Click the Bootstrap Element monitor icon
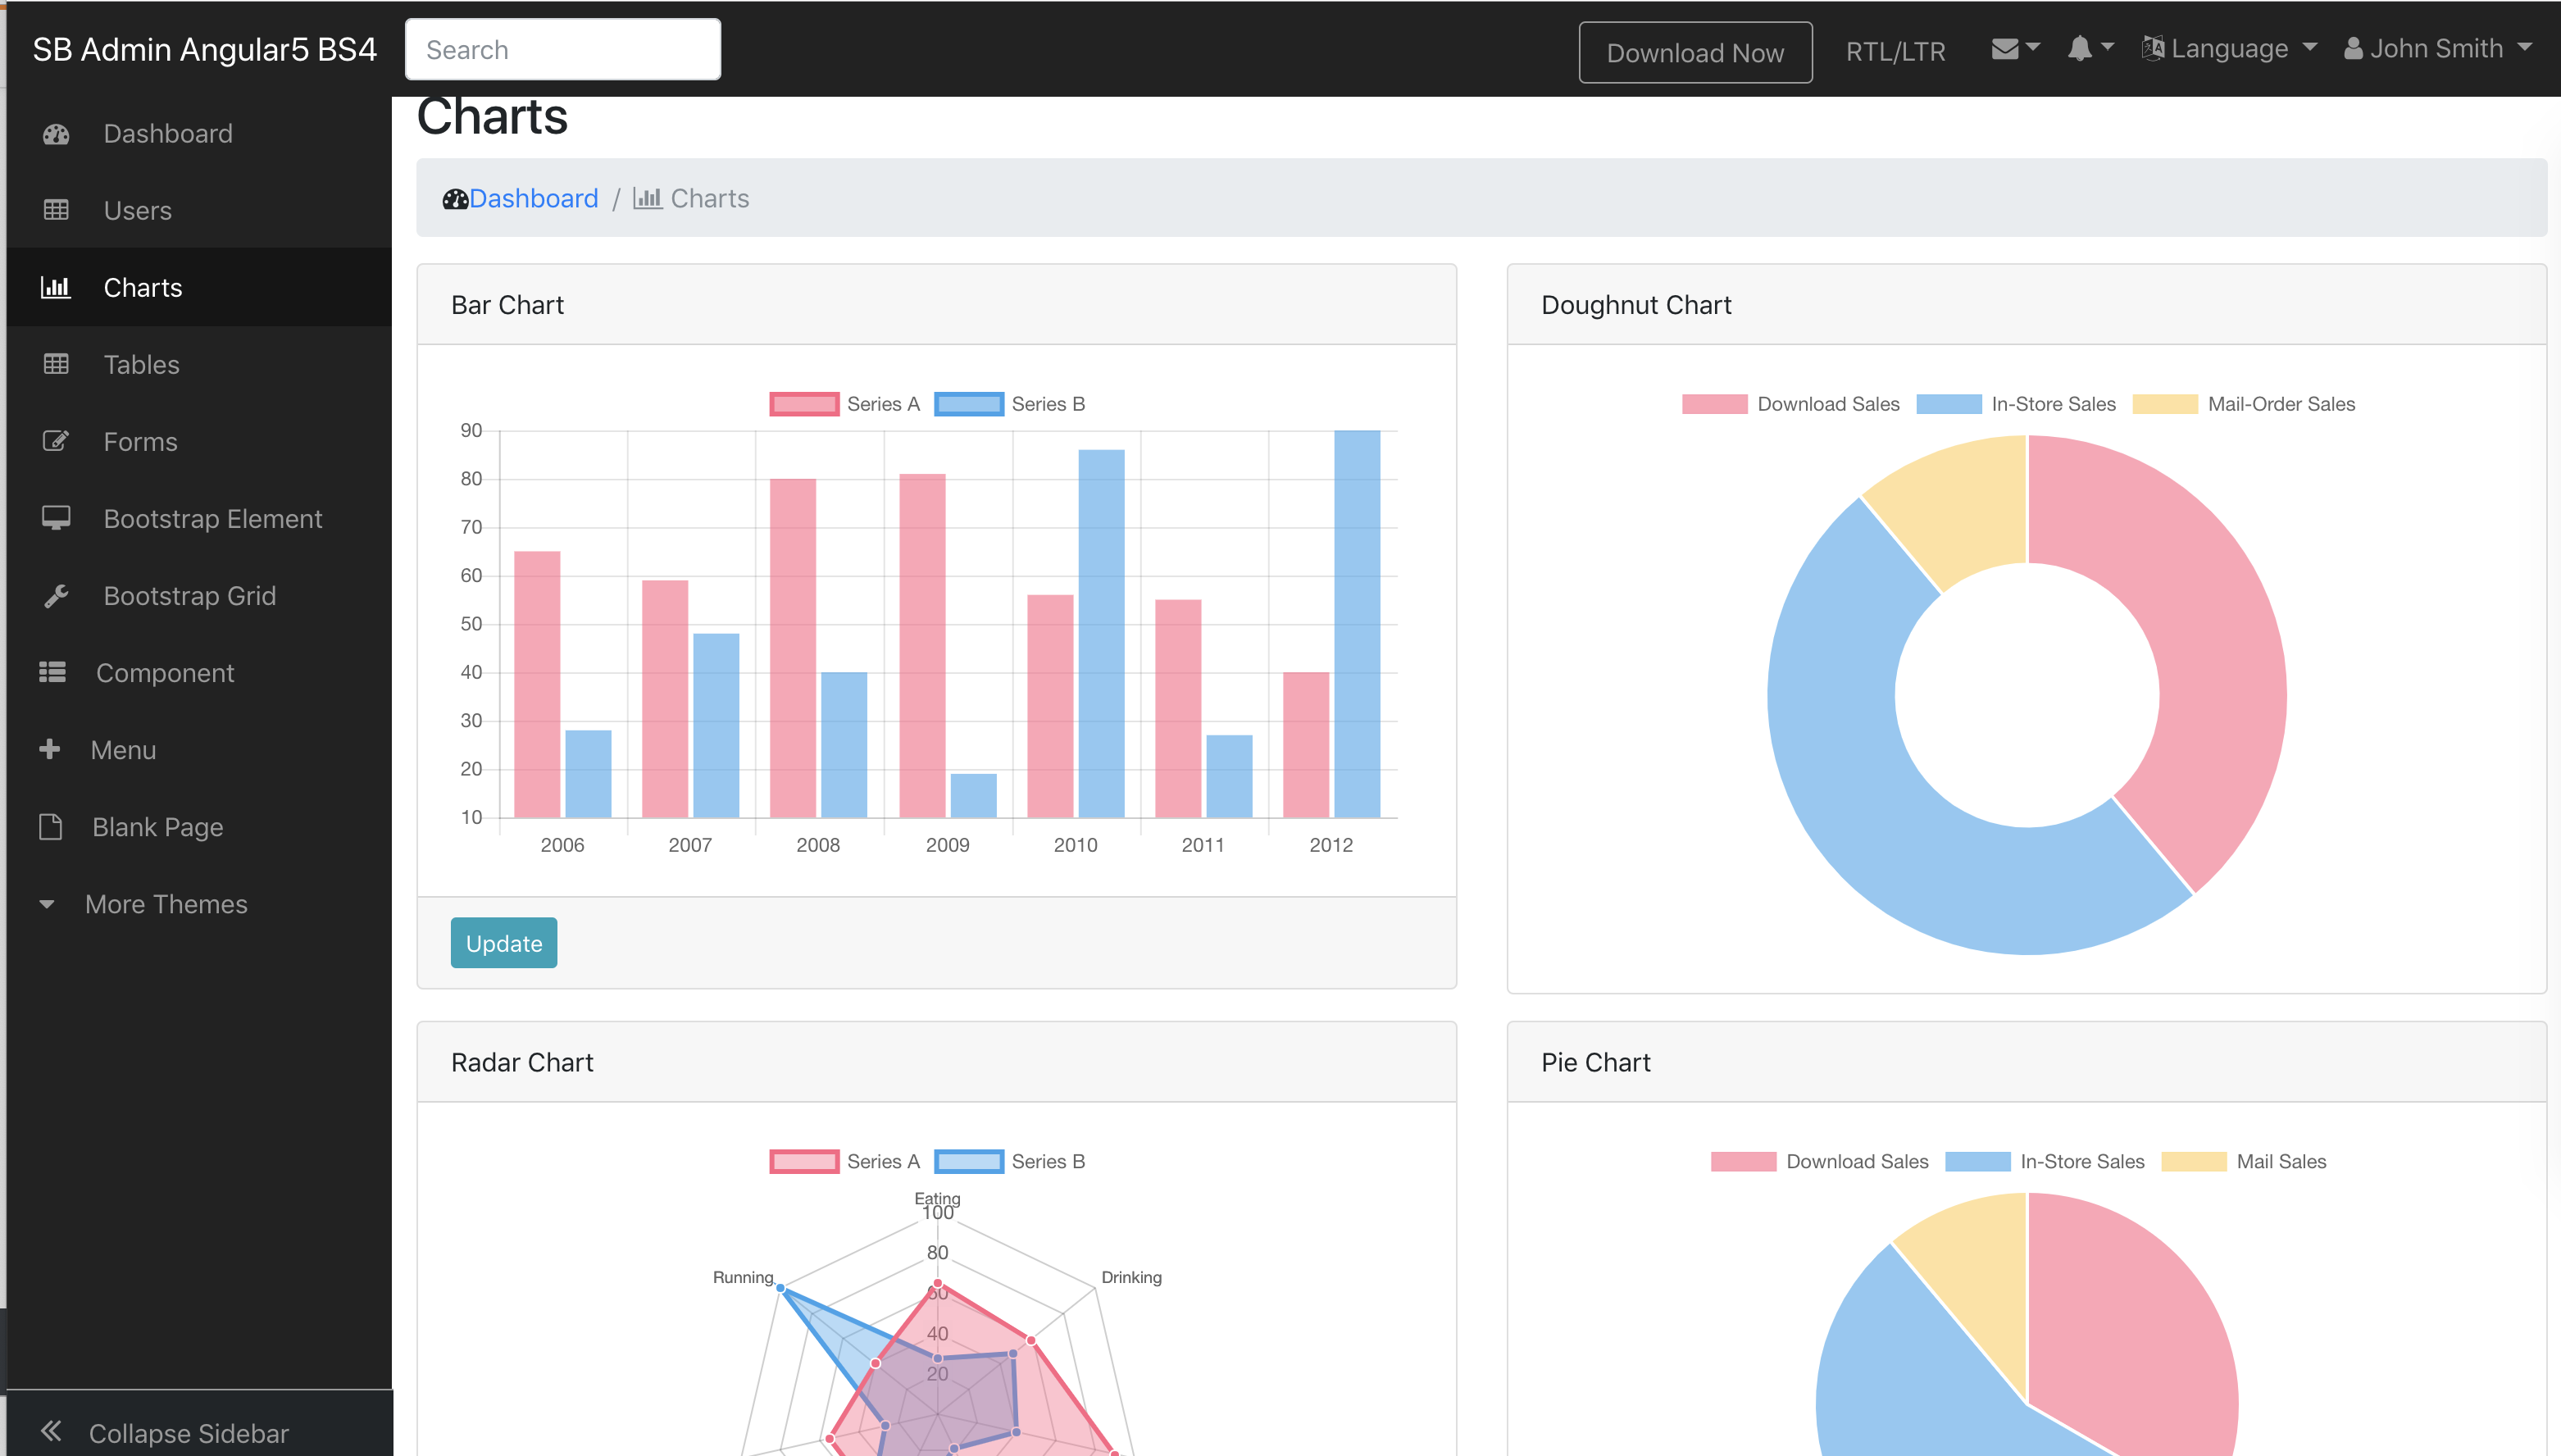Image resolution: width=2561 pixels, height=1456 pixels. click(x=56, y=518)
